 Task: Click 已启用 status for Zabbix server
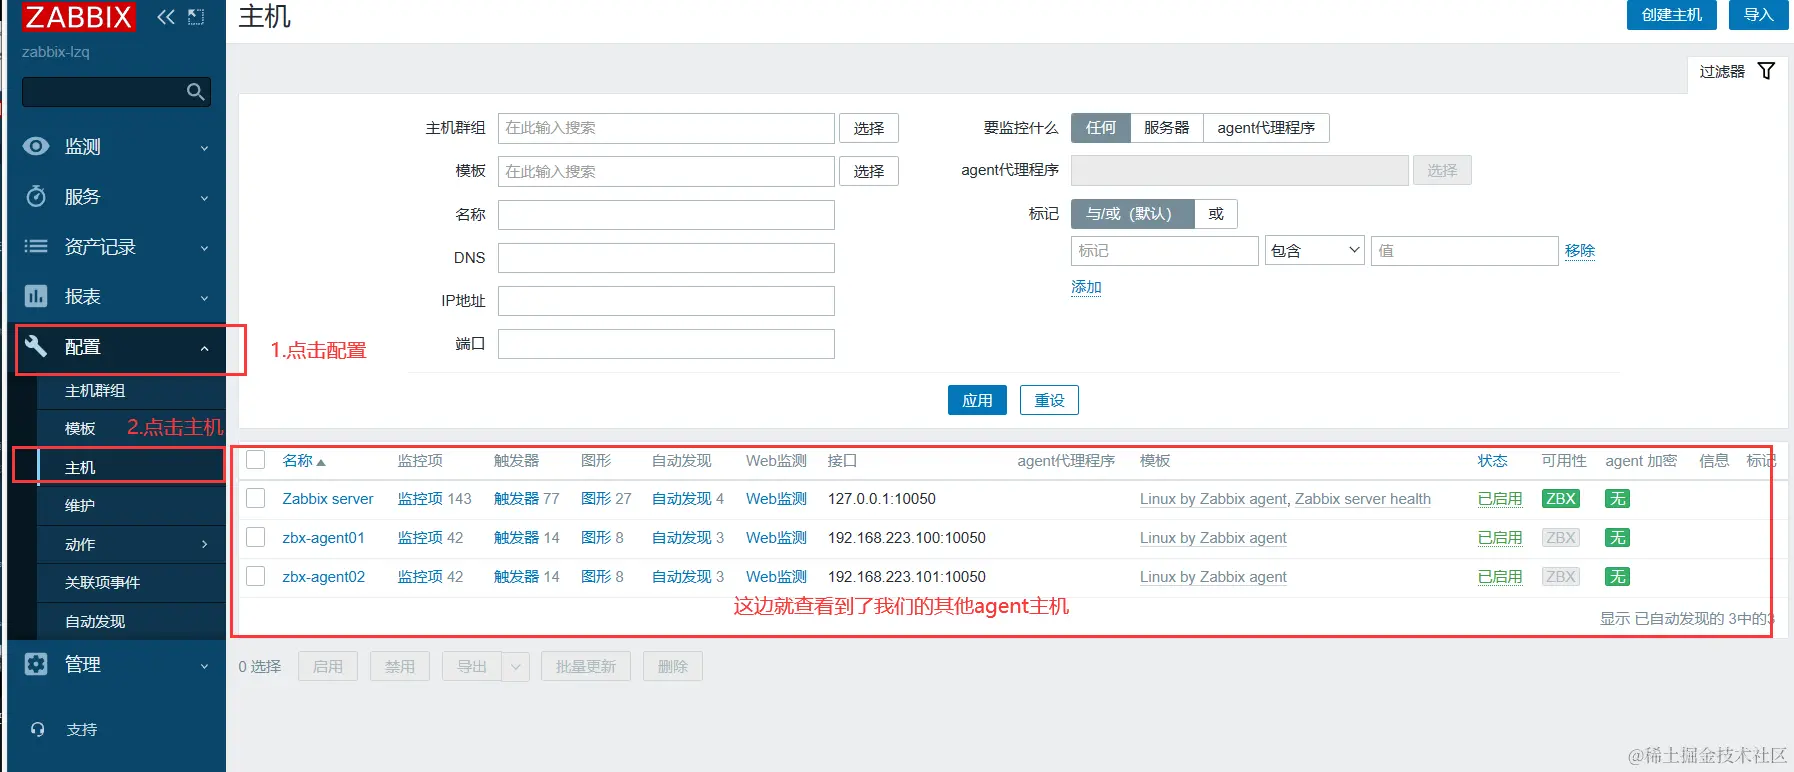coord(1500,499)
